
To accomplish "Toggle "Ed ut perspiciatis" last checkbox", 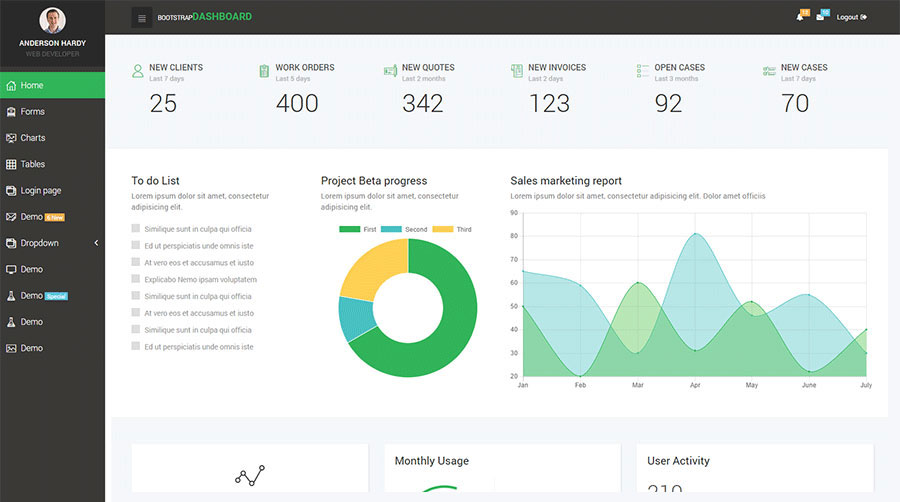I will (135, 347).
